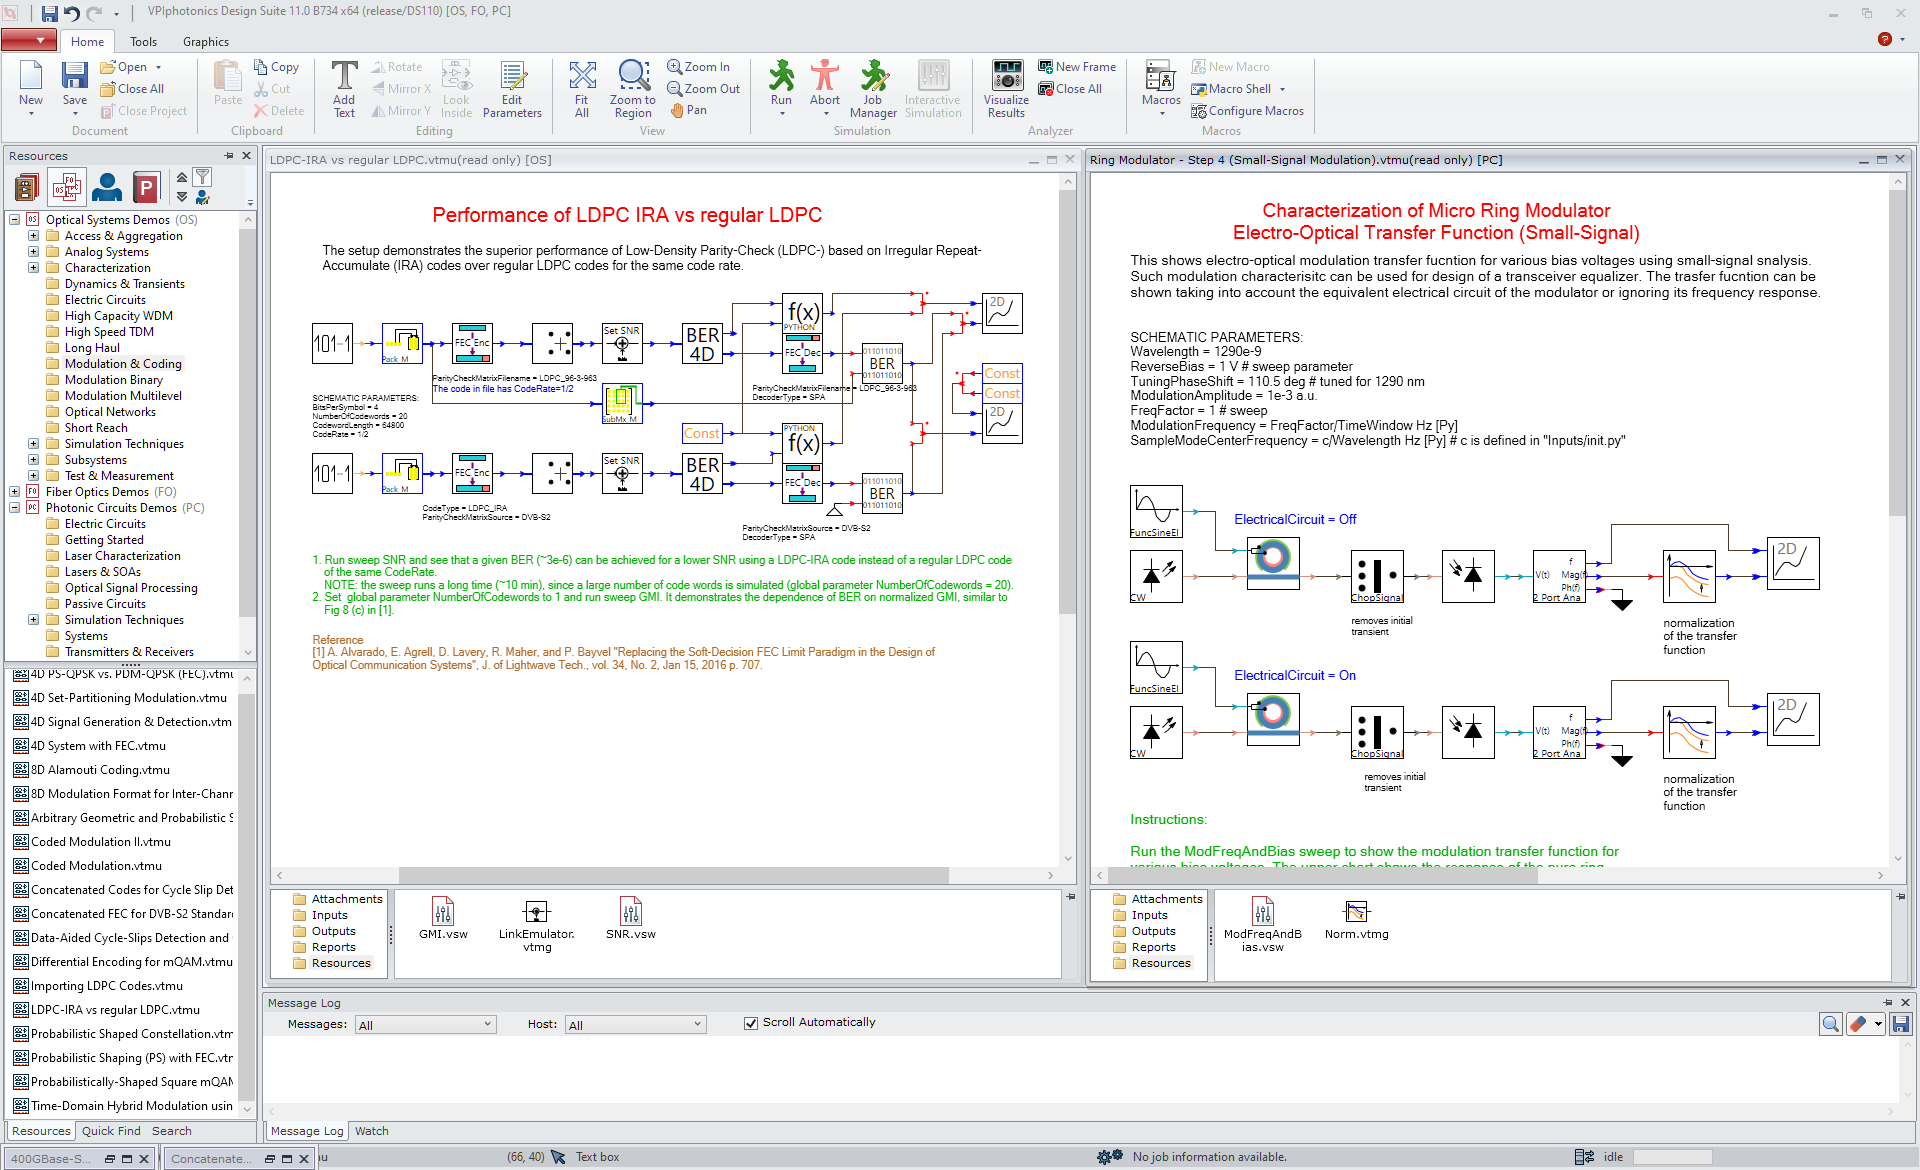Open the Job Manager

click(x=873, y=88)
